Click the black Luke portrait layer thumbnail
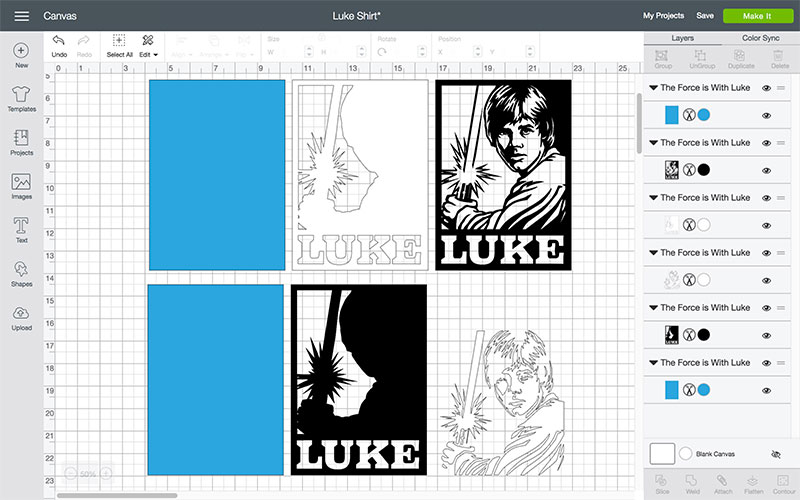 (x=671, y=170)
